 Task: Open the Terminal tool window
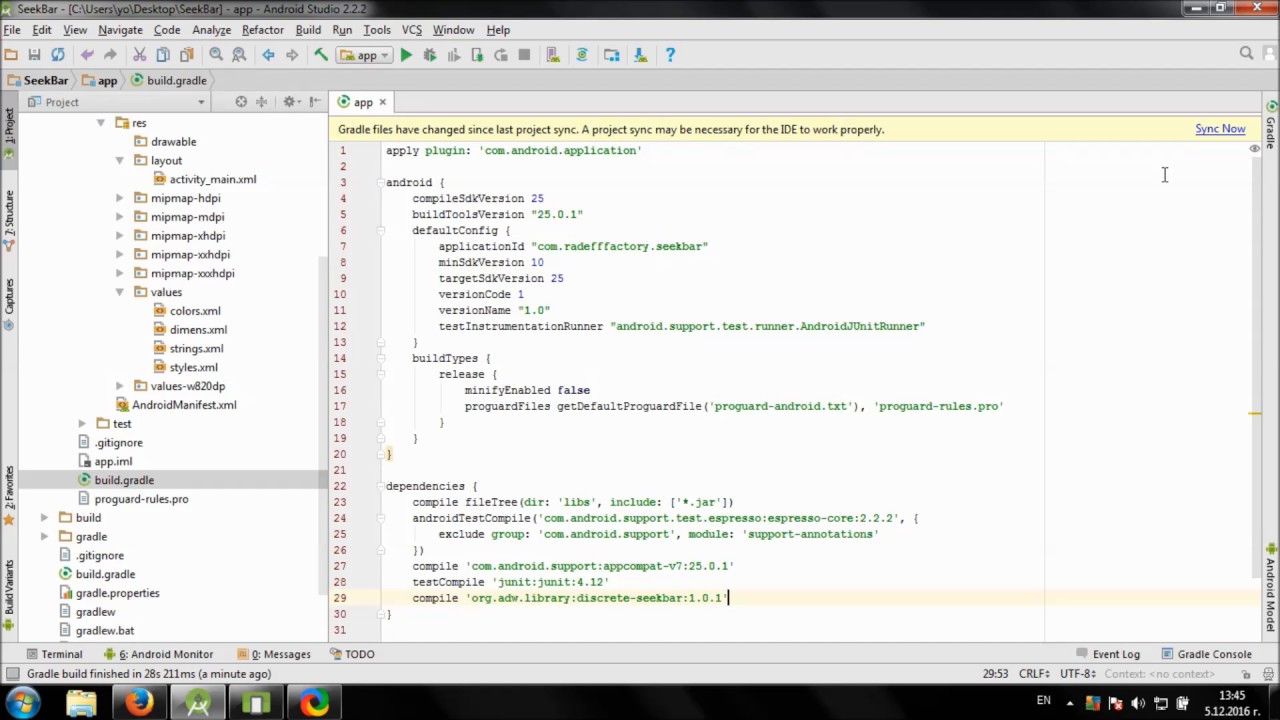pos(54,654)
